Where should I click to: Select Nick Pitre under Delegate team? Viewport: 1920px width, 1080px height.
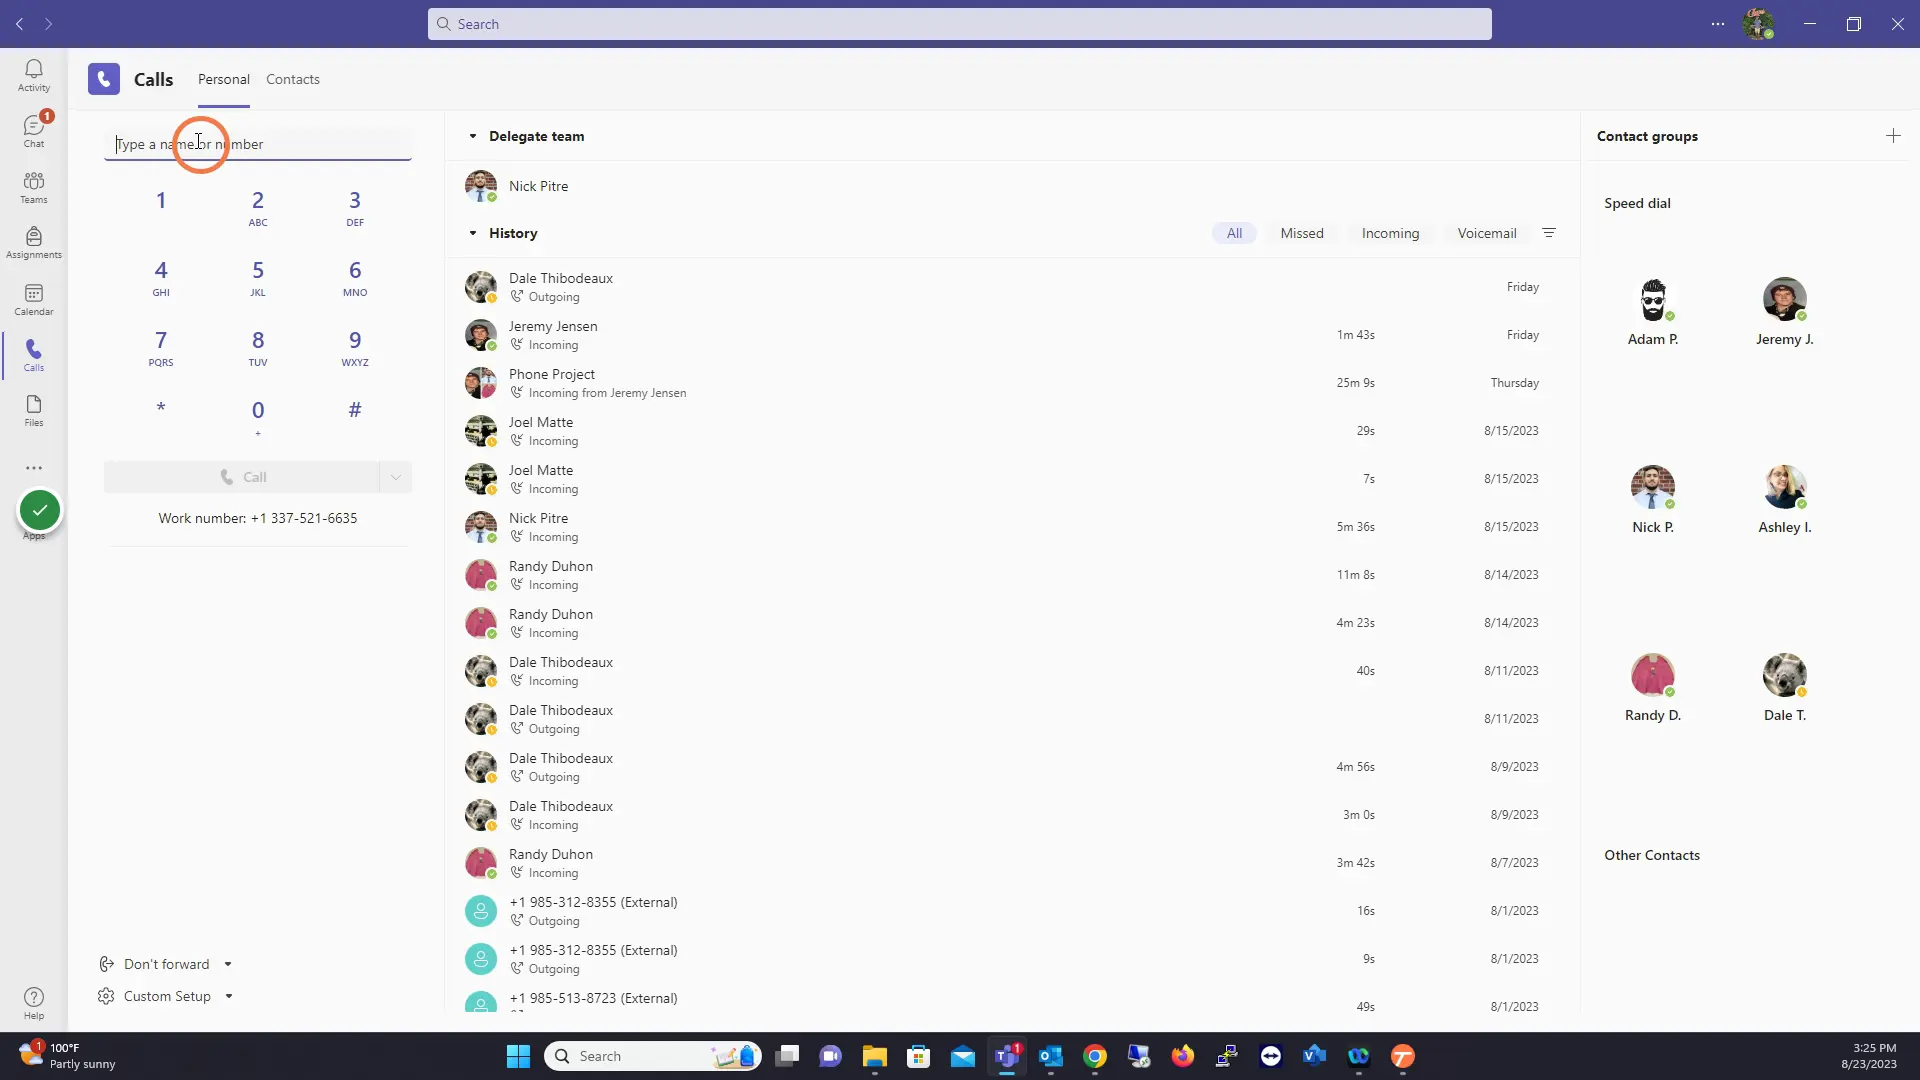coord(1012,186)
